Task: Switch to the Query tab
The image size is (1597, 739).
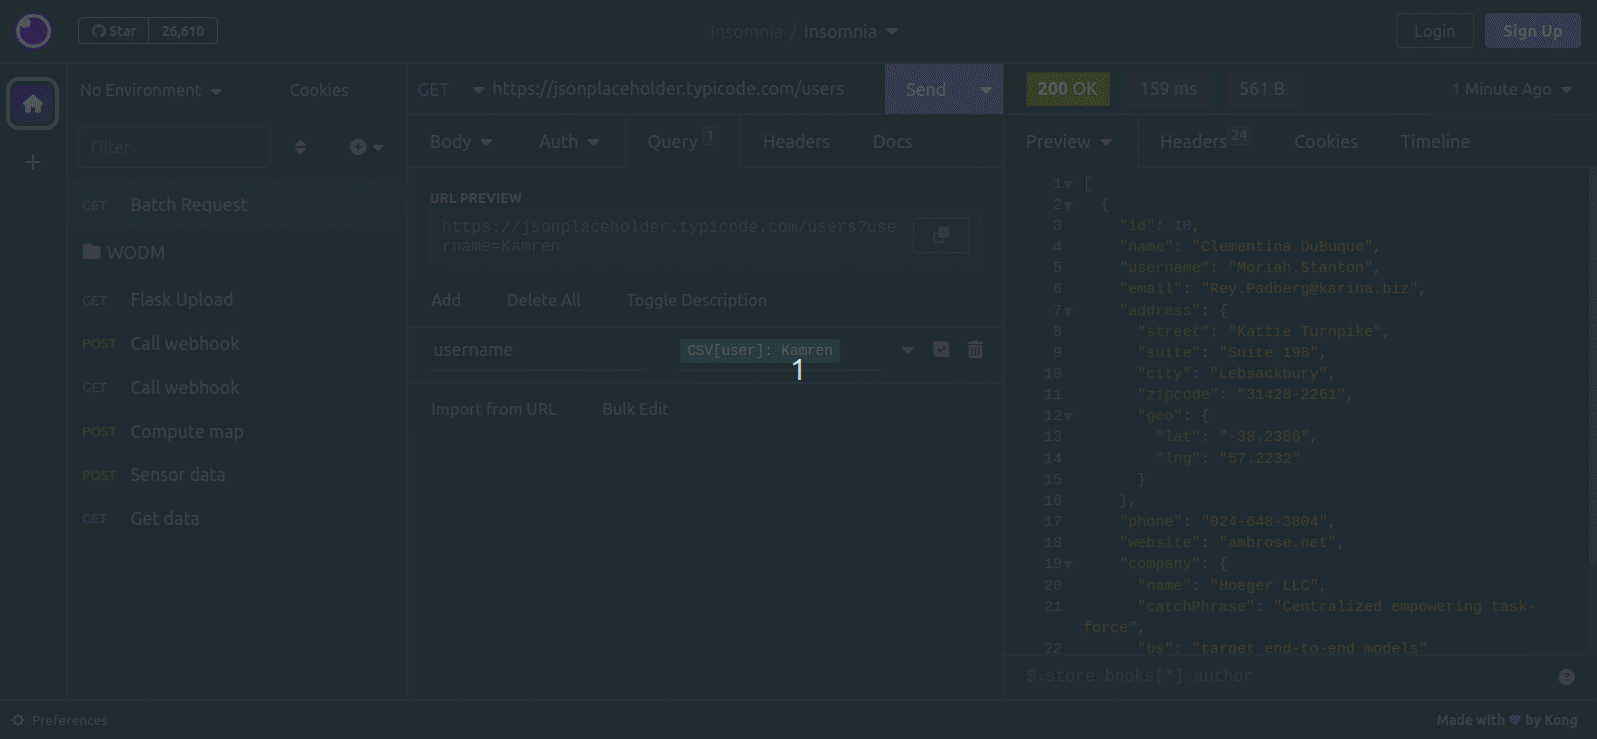Action: click(682, 142)
